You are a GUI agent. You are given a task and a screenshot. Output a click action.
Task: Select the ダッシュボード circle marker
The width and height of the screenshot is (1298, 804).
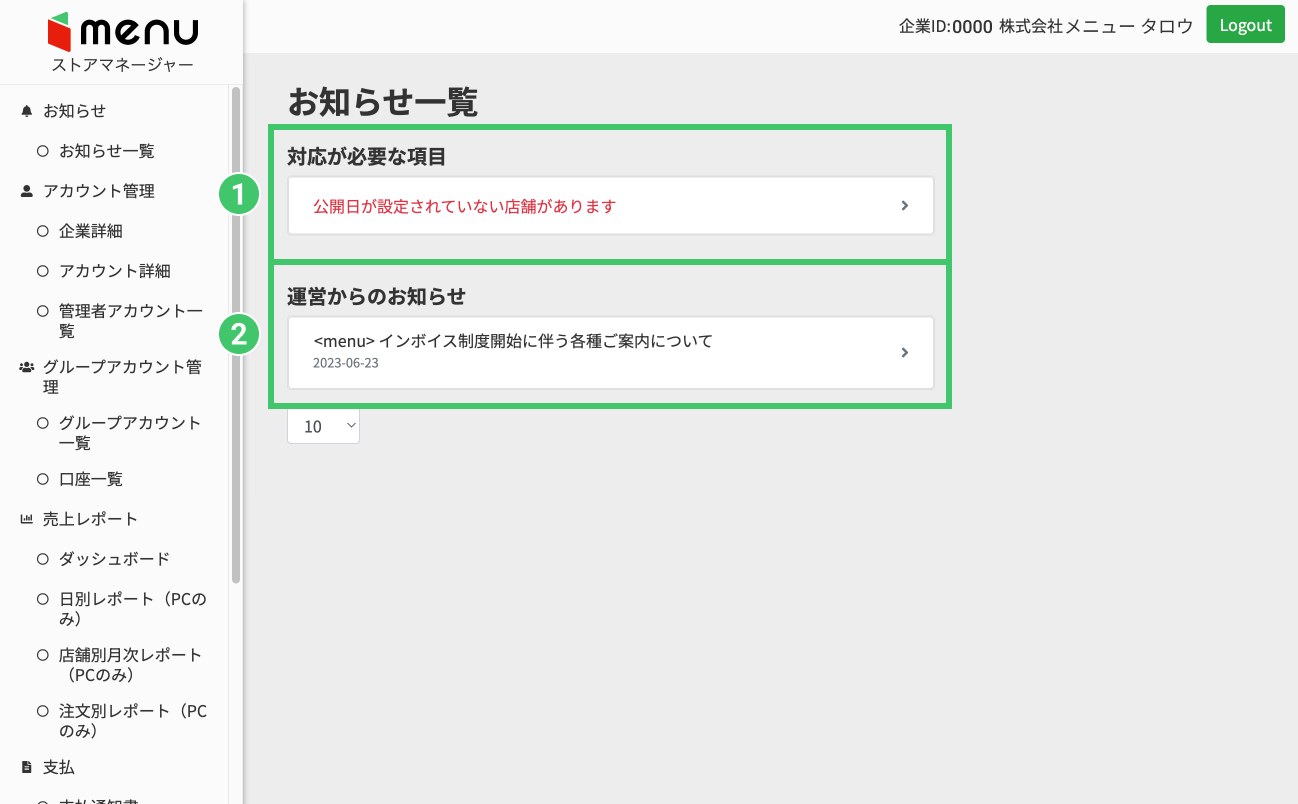click(43, 559)
